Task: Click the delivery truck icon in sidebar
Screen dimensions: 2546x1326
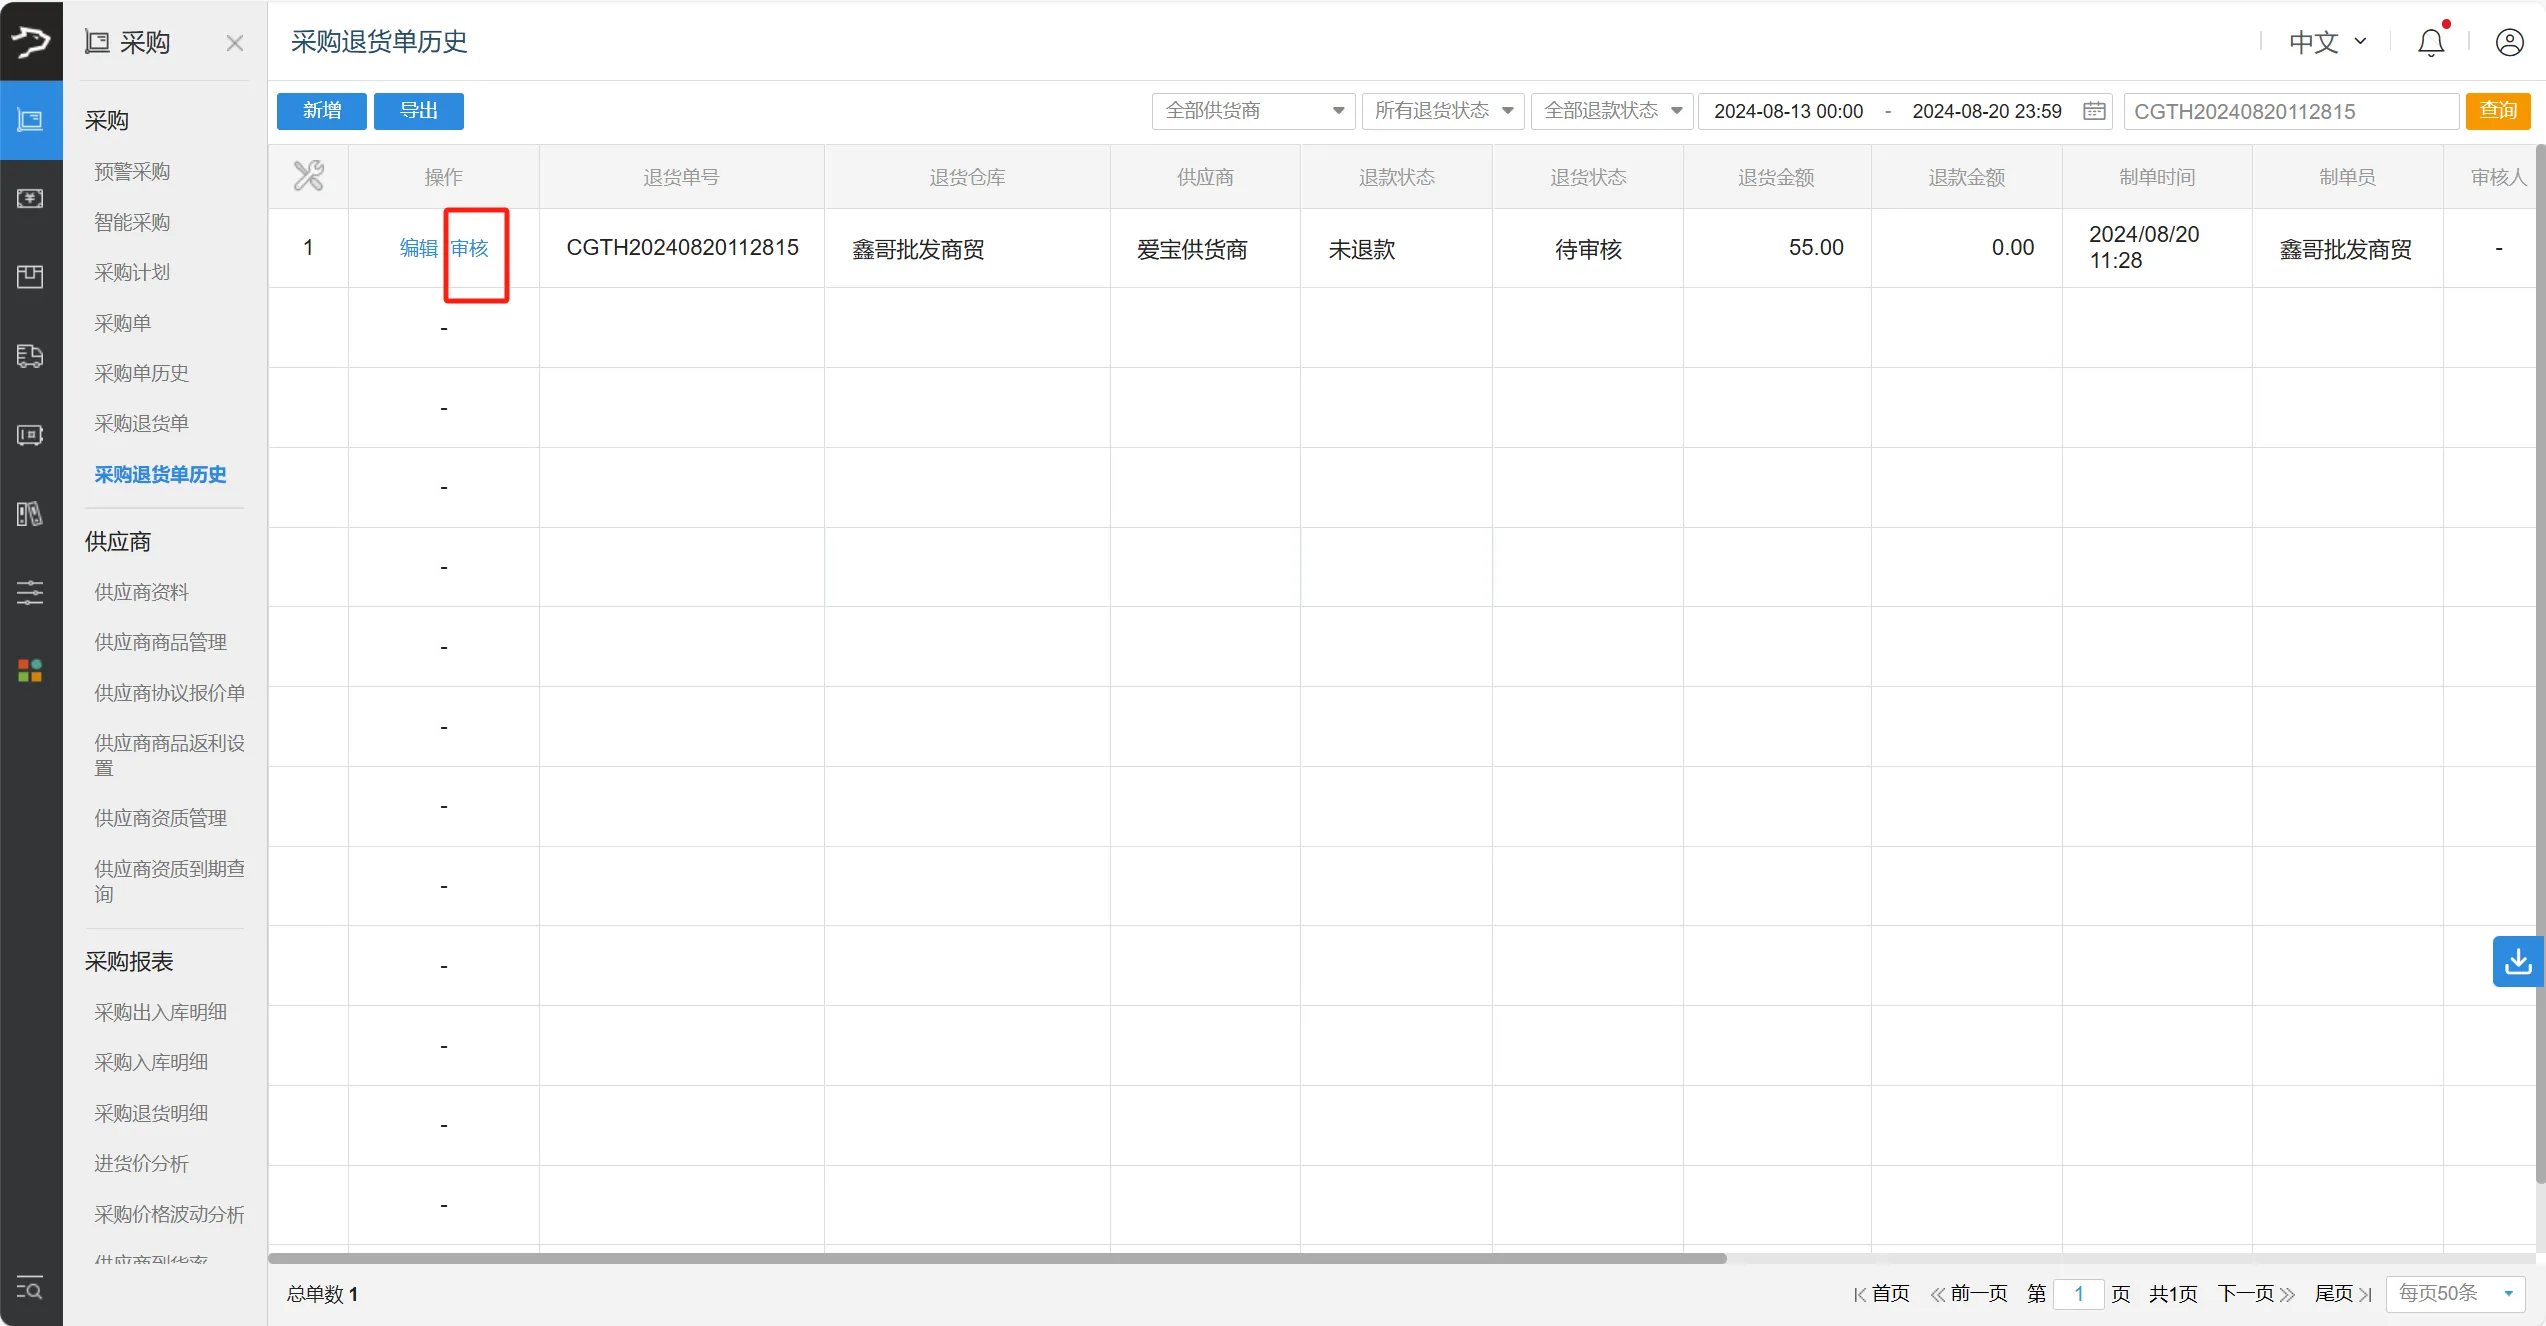Action: click(x=30, y=356)
